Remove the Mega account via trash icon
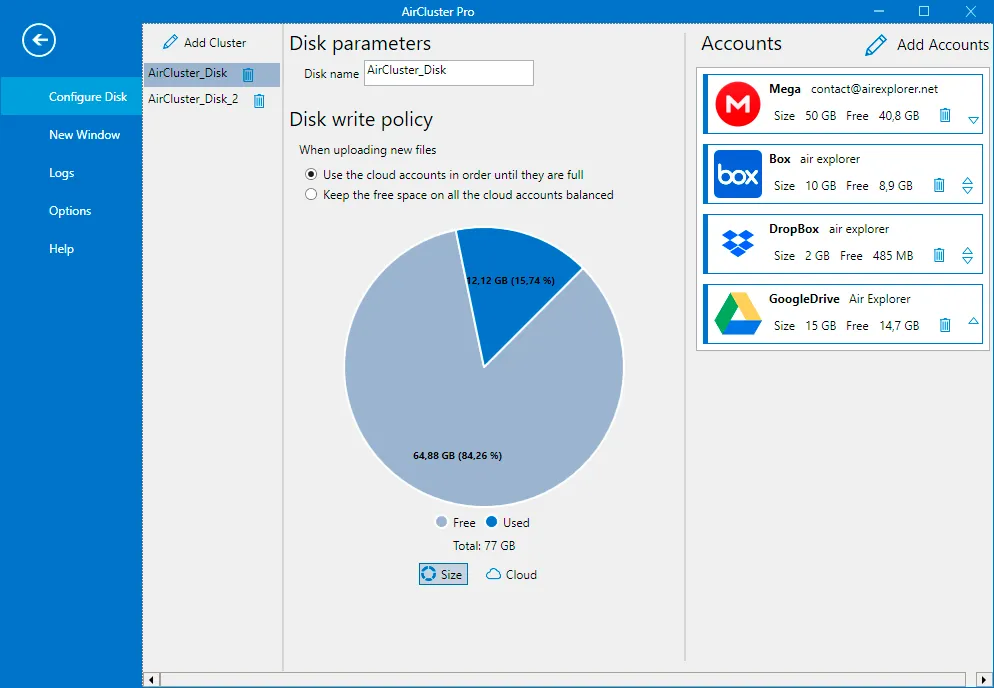 pos(945,115)
